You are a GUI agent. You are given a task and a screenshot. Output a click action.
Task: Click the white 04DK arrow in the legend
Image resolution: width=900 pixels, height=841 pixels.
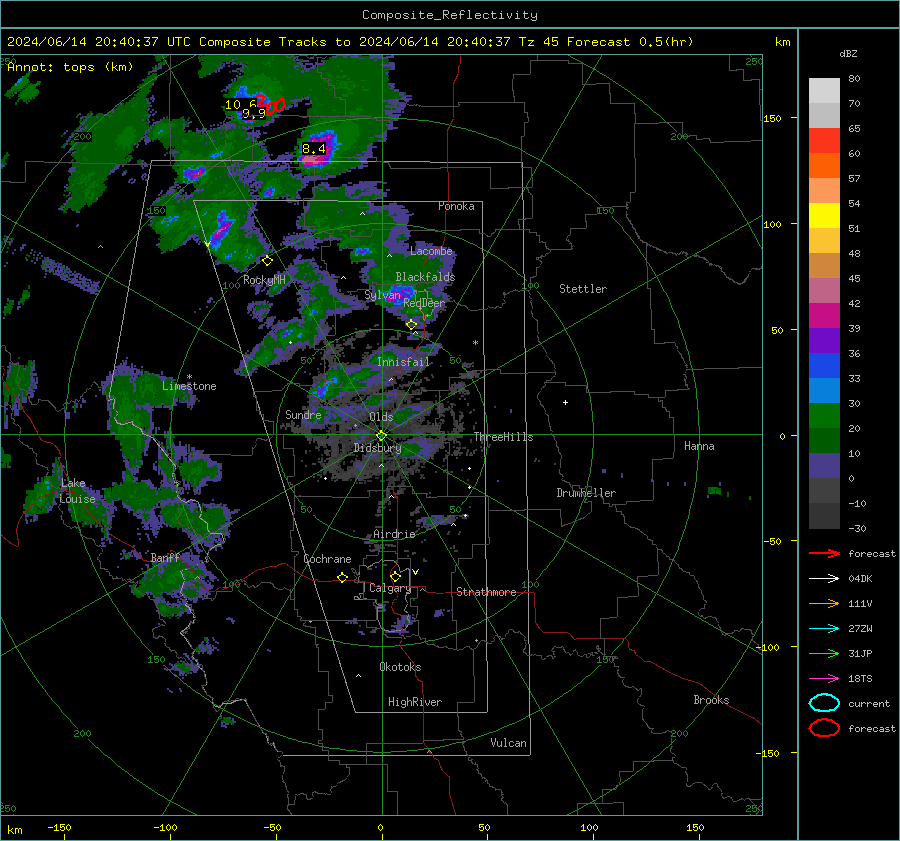pos(824,579)
